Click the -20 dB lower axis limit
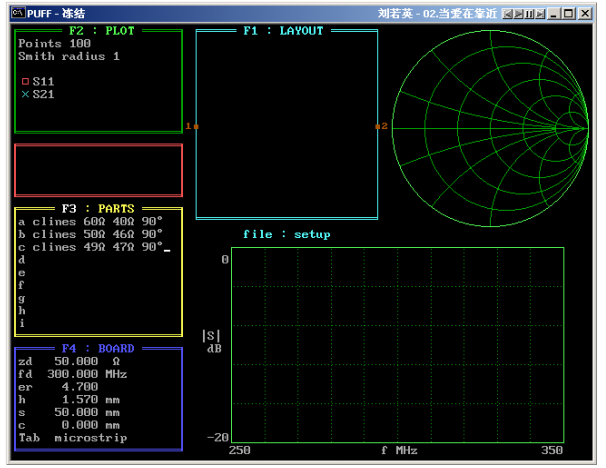 pos(218,437)
